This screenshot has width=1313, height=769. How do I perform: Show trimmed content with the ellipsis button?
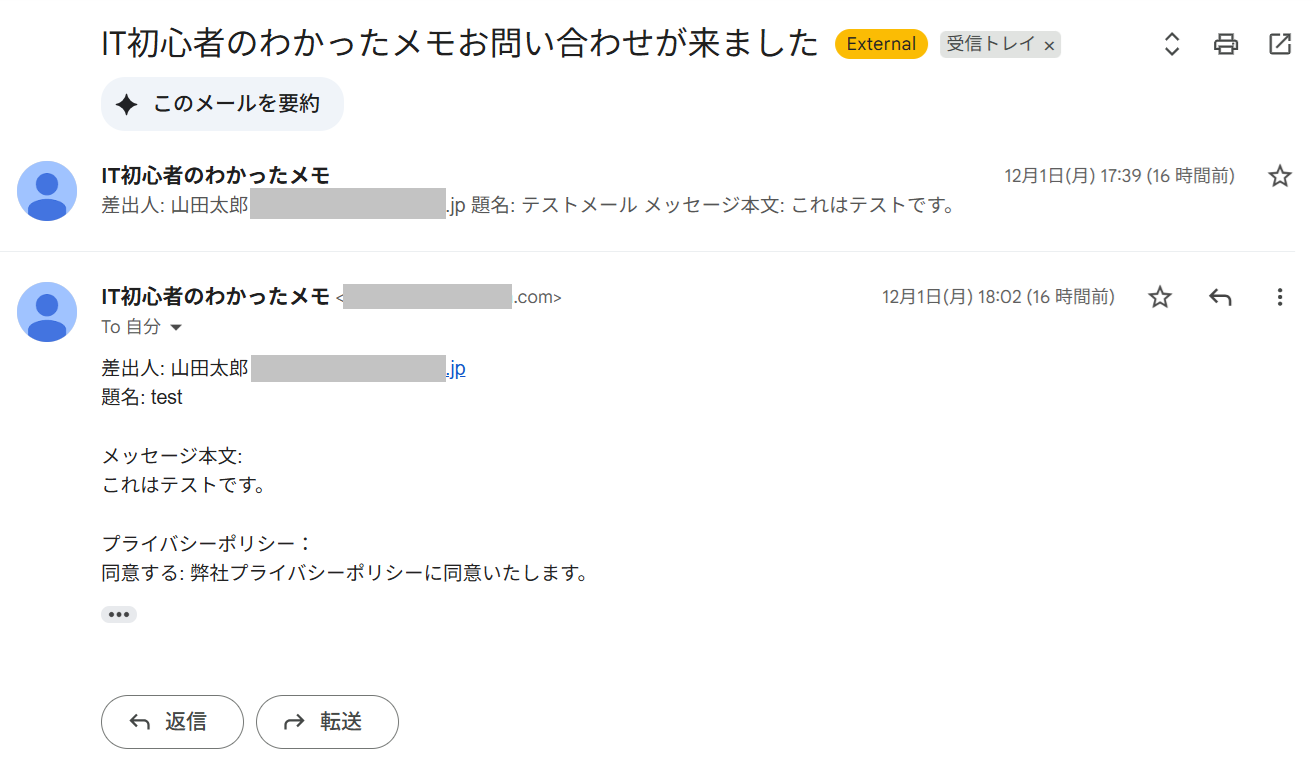(x=119, y=614)
